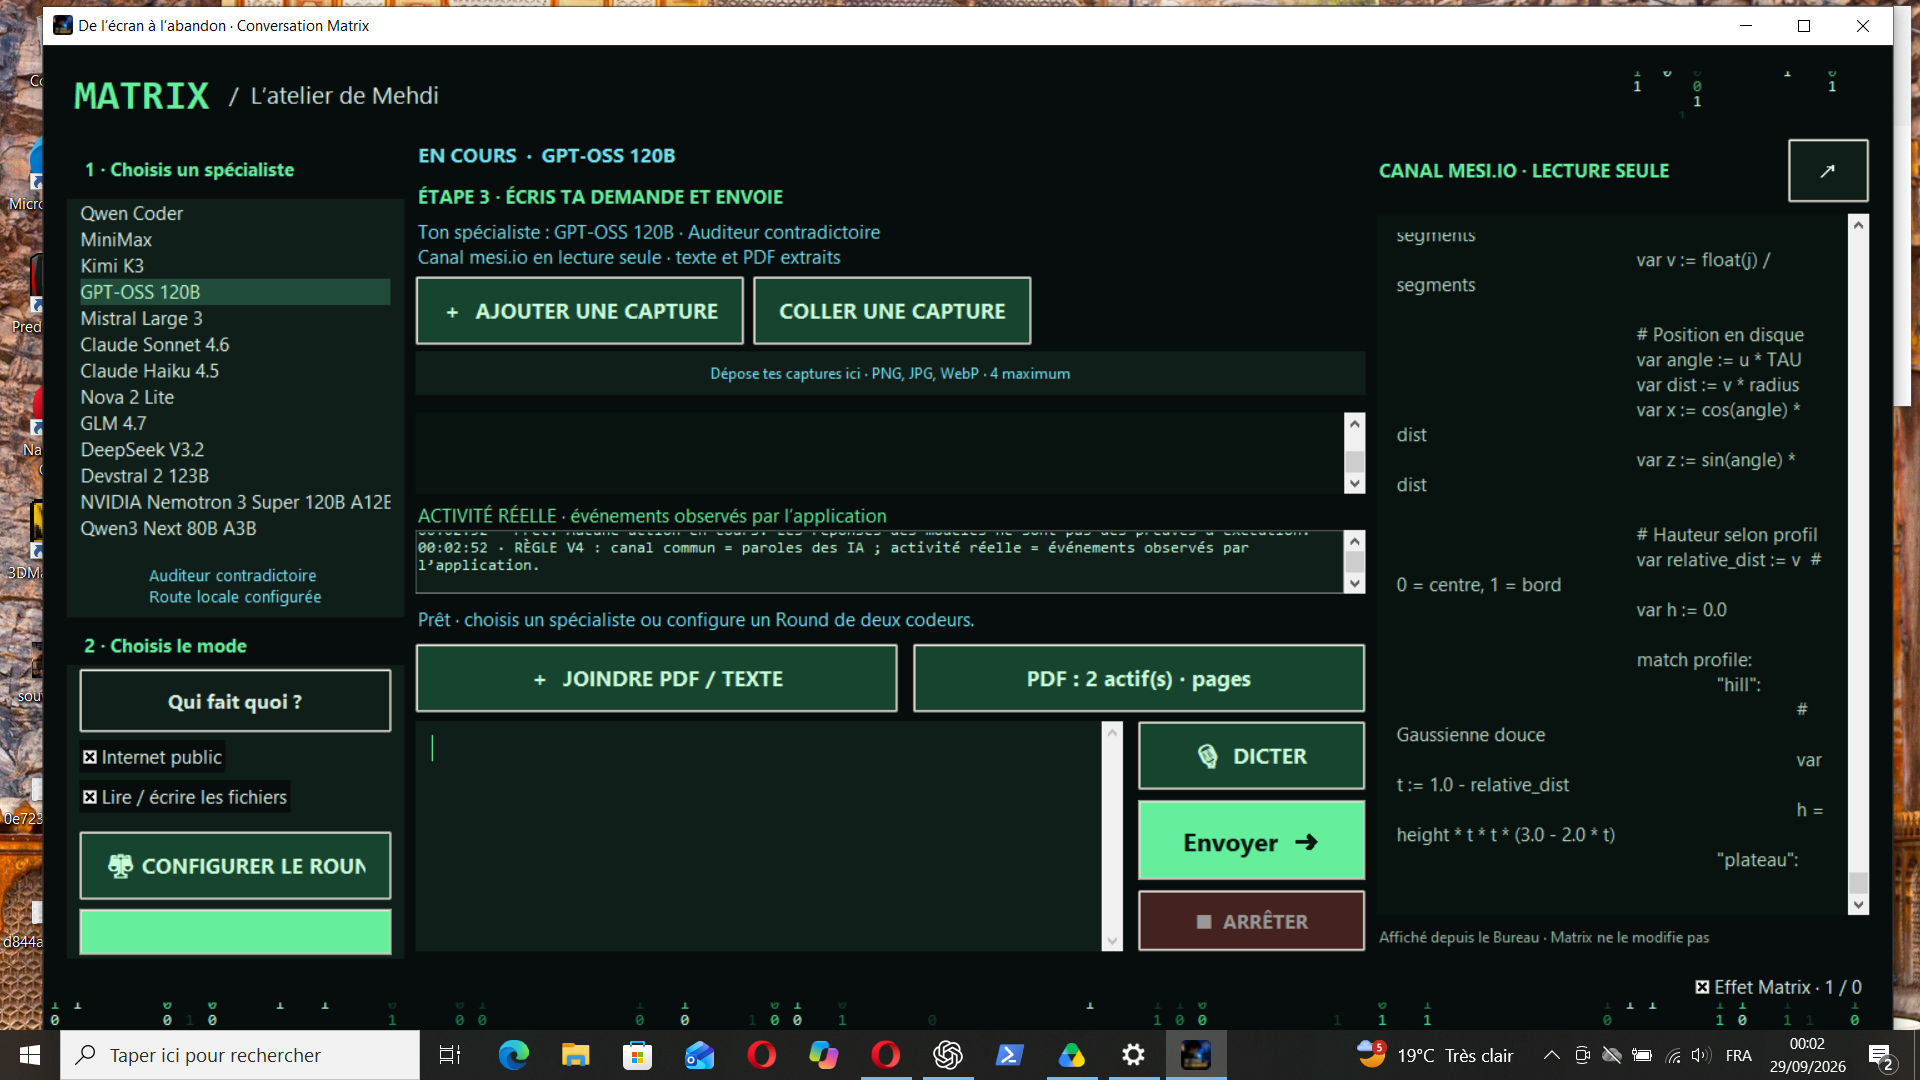Select Nova 2 Lite specialist
Viewport: 1920px width, 1080px height.
[235, 397]
